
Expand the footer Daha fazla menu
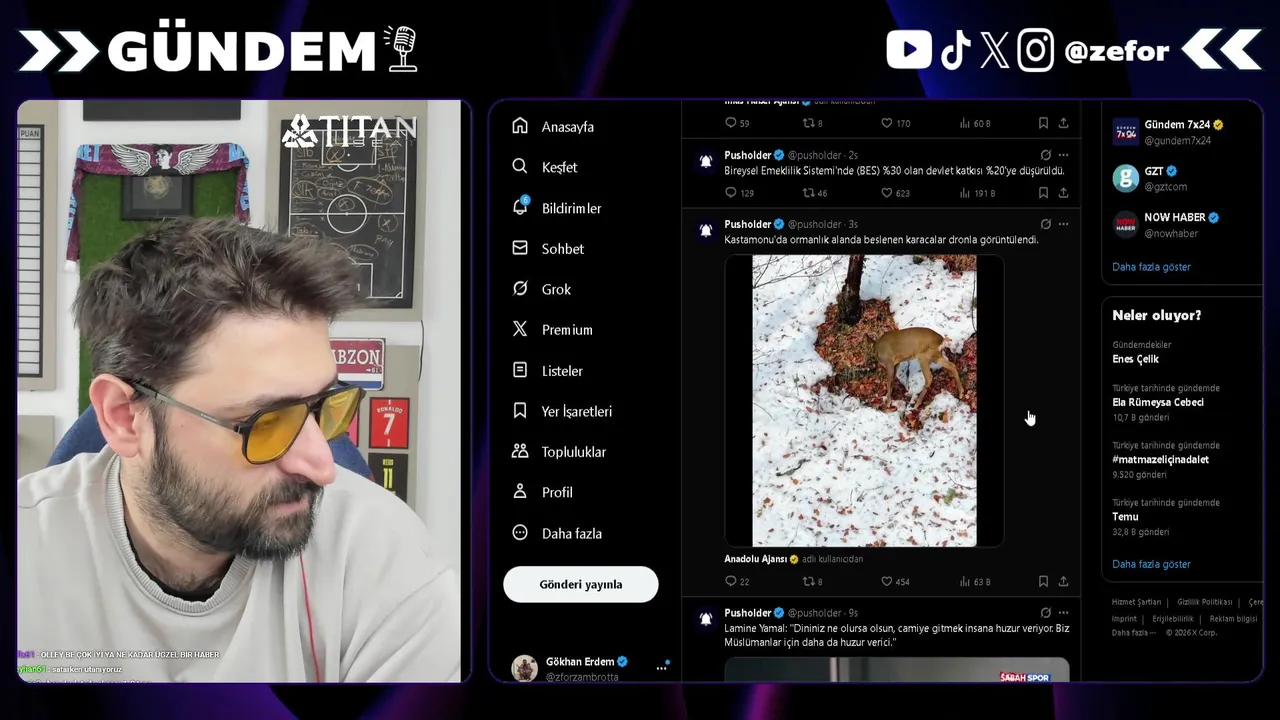tap(1133, 633)
